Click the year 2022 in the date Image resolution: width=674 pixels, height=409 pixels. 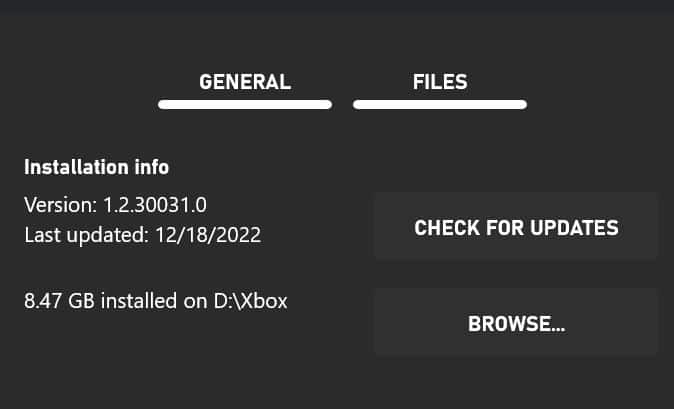(x=240, y=234)
